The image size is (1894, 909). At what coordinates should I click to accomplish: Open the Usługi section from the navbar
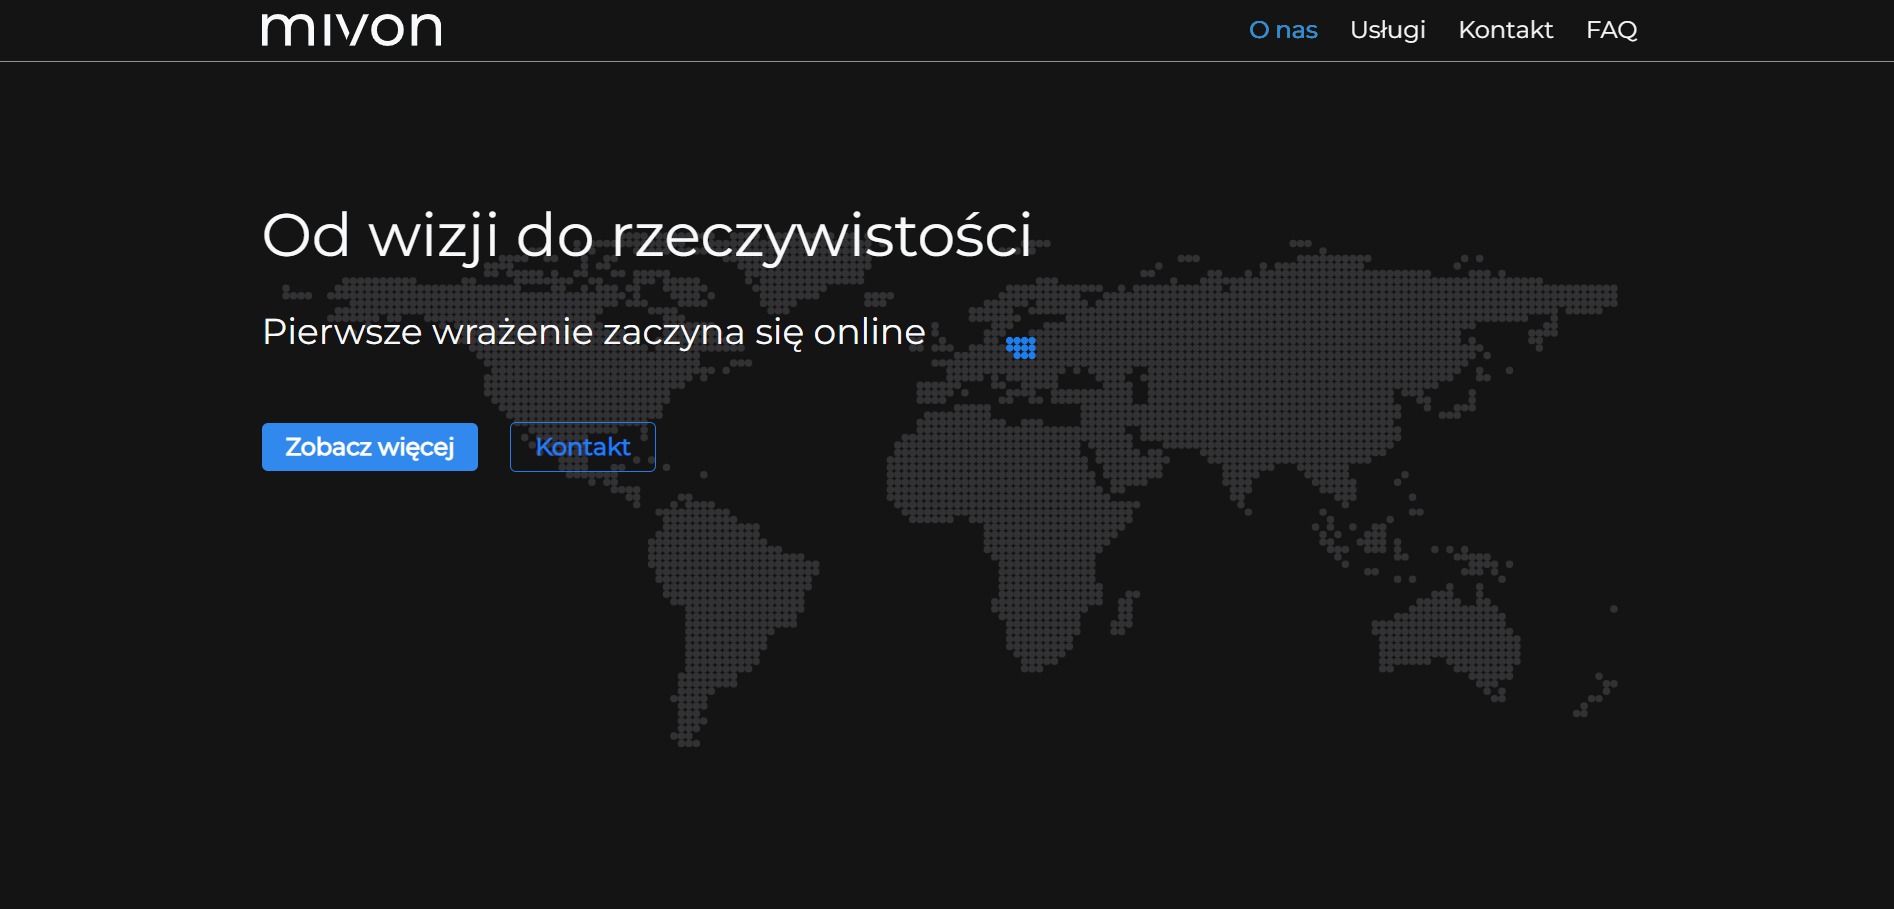tap(1387, 30)
